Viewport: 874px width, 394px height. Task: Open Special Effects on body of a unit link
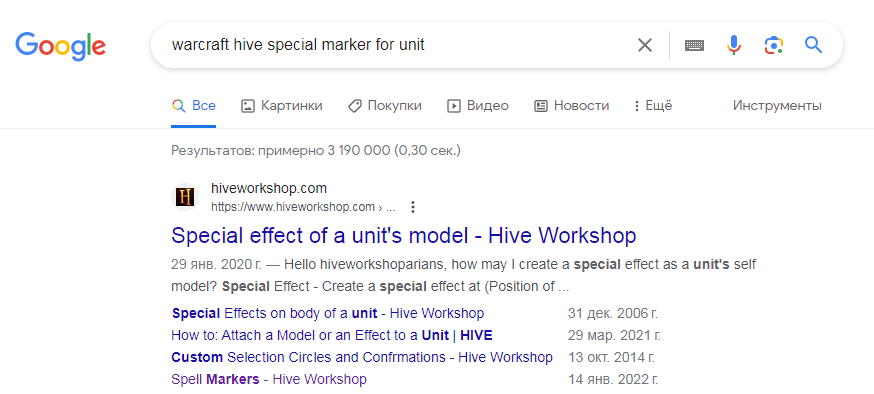click(328, 313)
